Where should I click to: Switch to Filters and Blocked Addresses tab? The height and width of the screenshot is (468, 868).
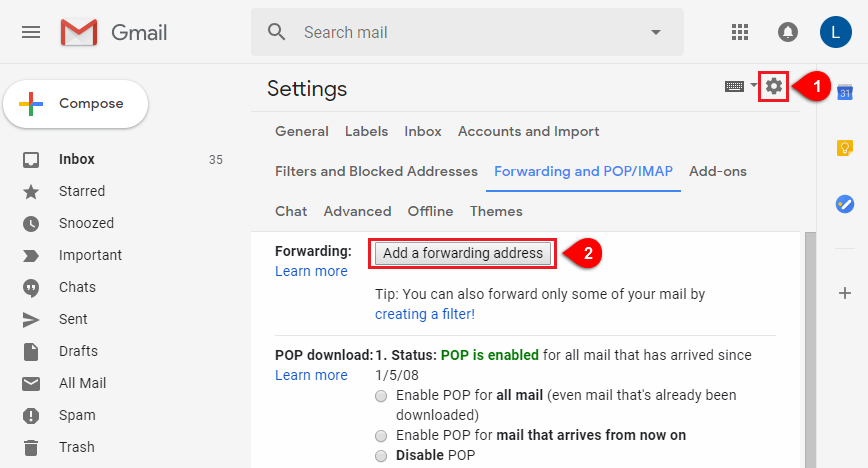376,171
